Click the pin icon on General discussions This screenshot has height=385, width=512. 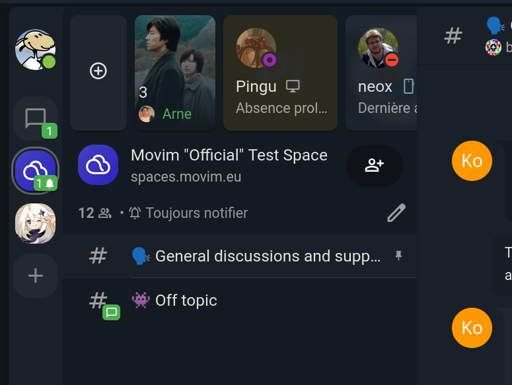(398, 256)
